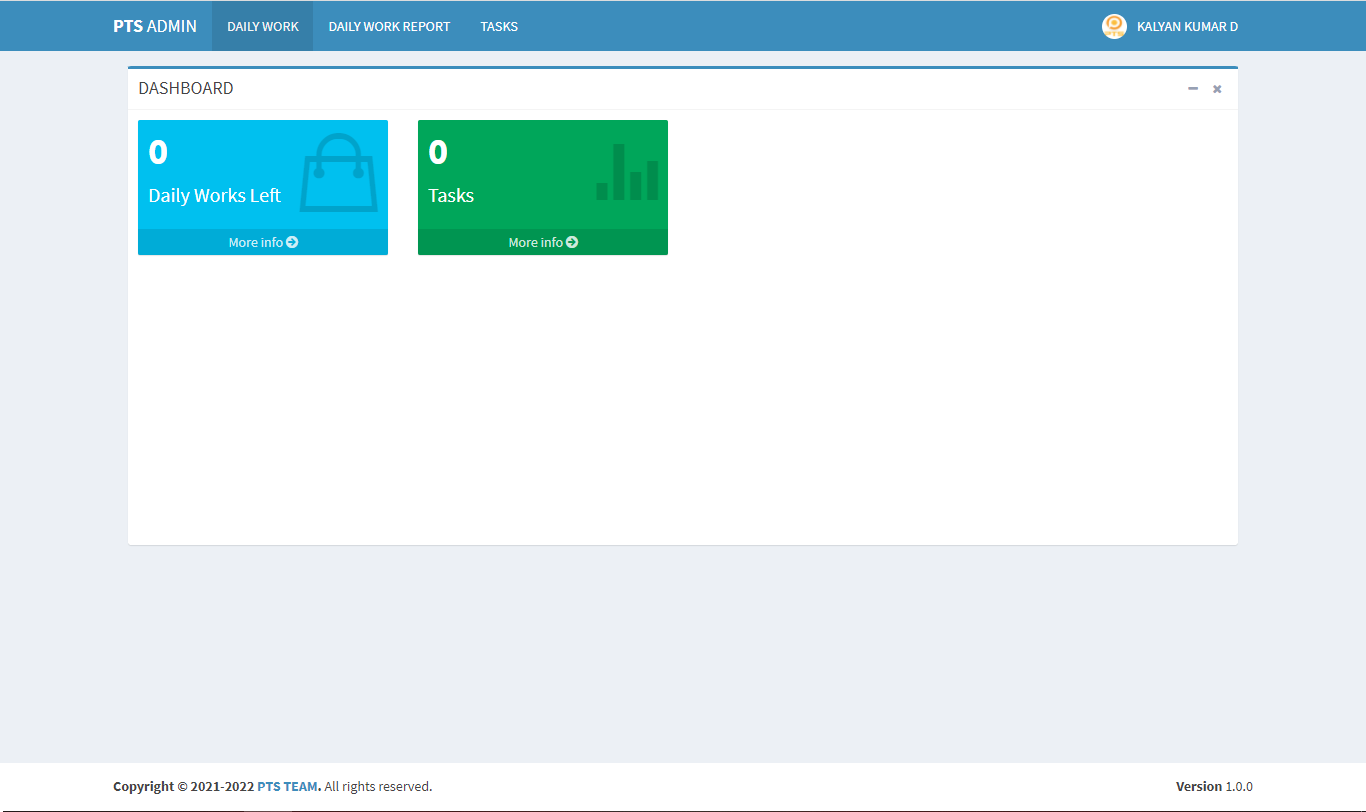Click the user avatar icon in navbar

click(x=1114, y=27)
